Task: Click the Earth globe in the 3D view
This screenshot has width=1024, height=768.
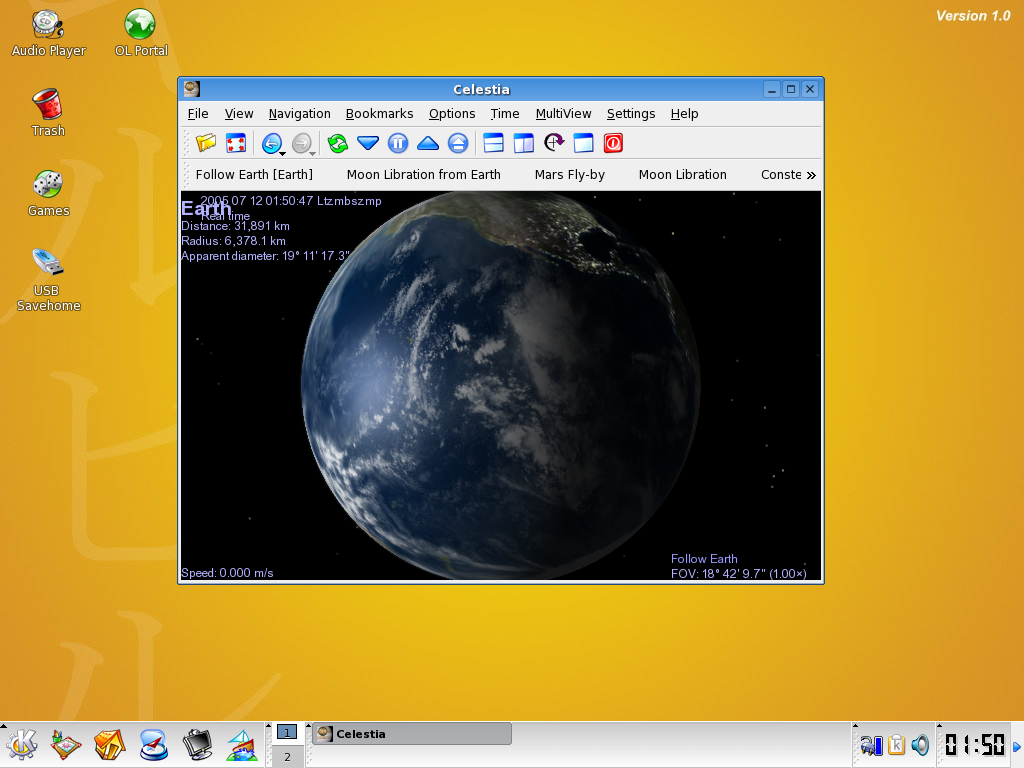Action: pos(501,385)
